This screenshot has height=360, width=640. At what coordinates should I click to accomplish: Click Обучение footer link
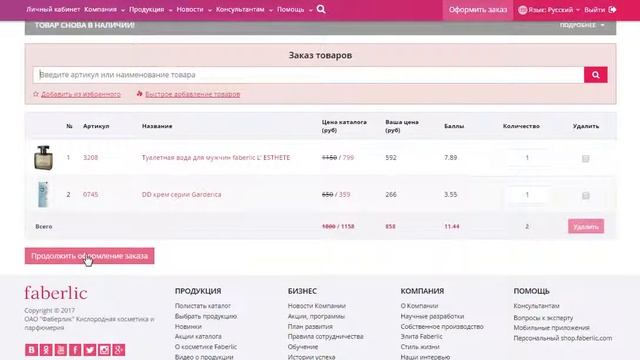[303, 347]
